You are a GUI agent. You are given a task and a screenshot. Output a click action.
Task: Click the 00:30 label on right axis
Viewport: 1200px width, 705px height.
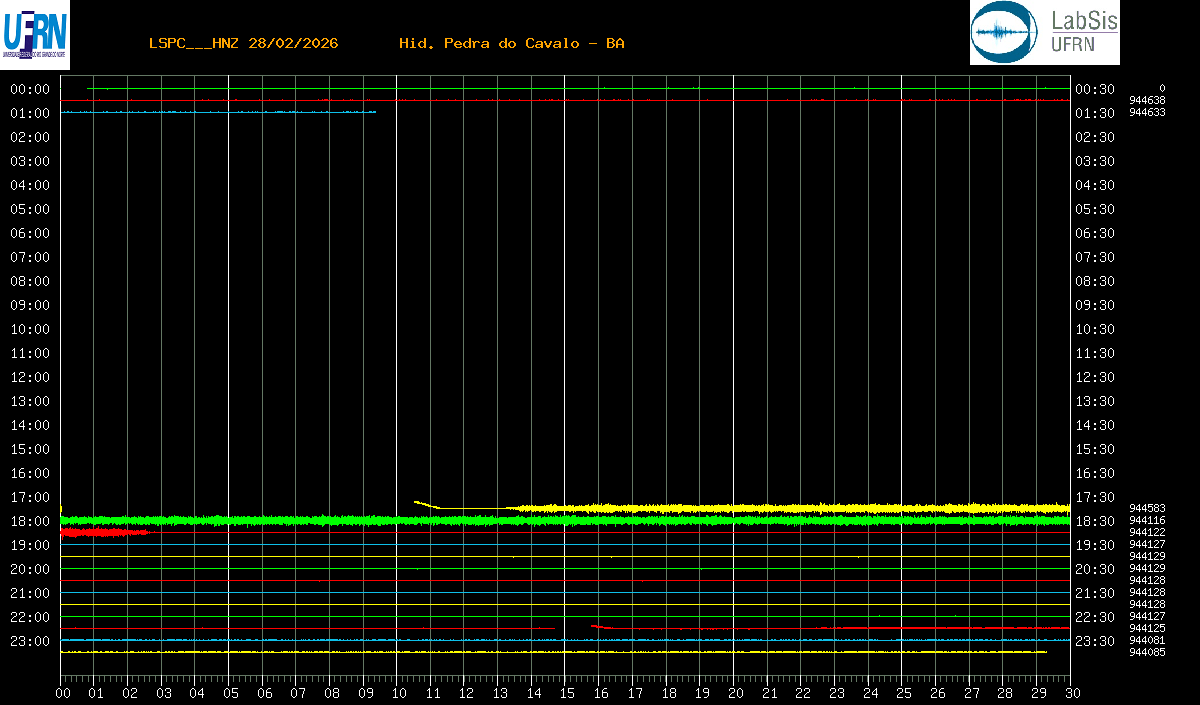click(1095, 89)
